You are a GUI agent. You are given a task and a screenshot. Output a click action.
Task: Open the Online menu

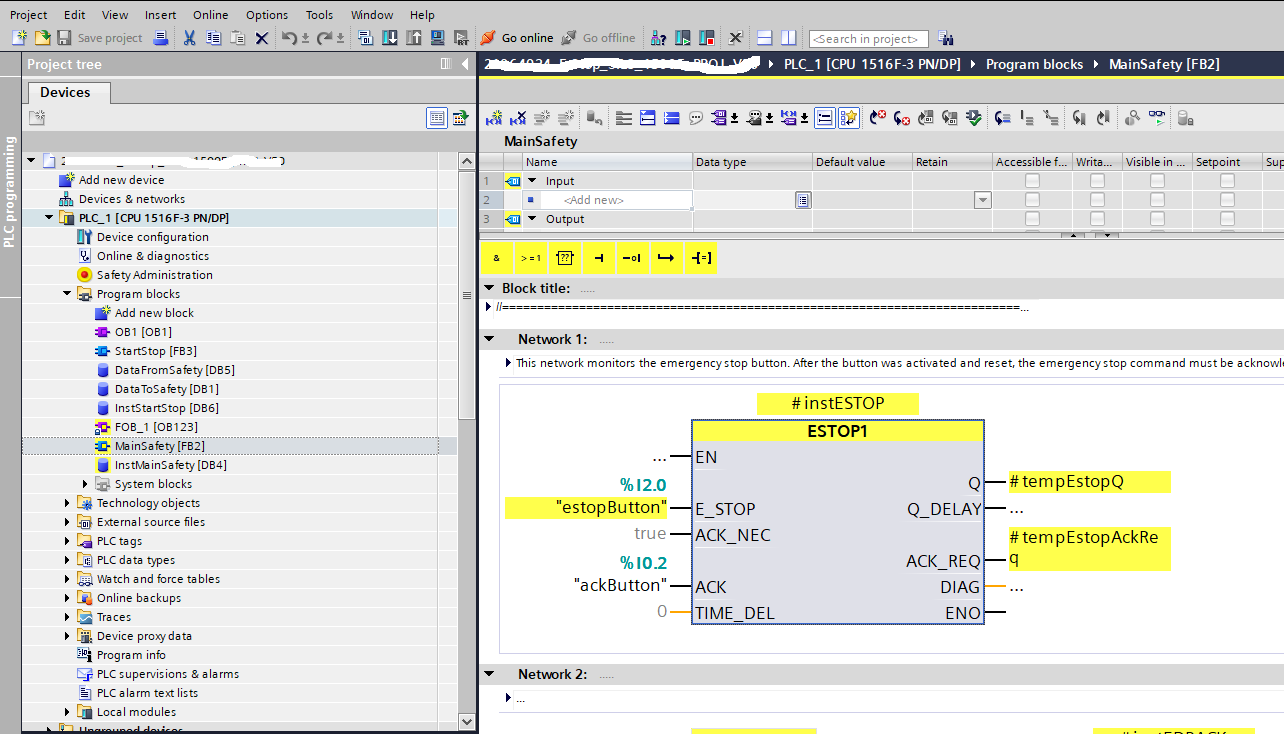point(210,15)
